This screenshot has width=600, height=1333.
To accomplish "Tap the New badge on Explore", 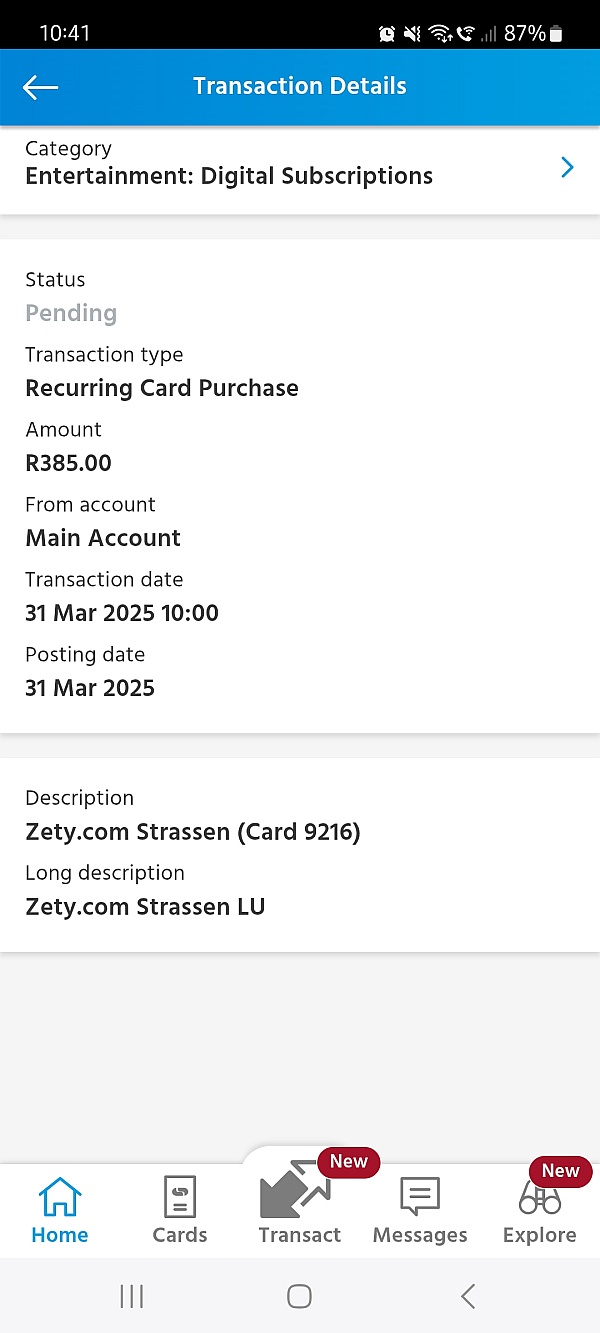I will point(560,1171).
